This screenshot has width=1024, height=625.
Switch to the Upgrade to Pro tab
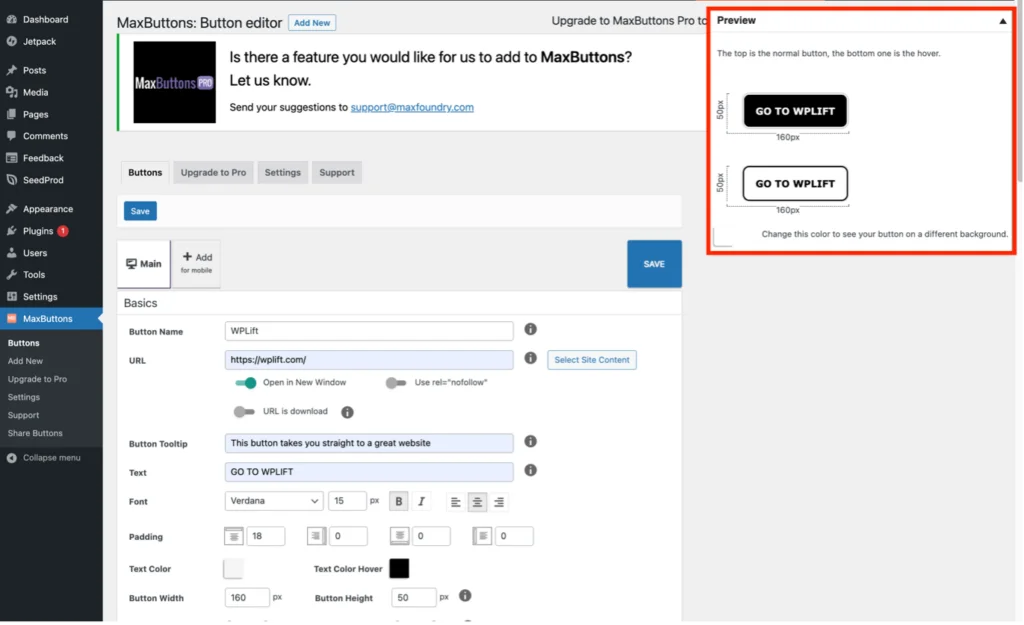(x=214, y=172)
